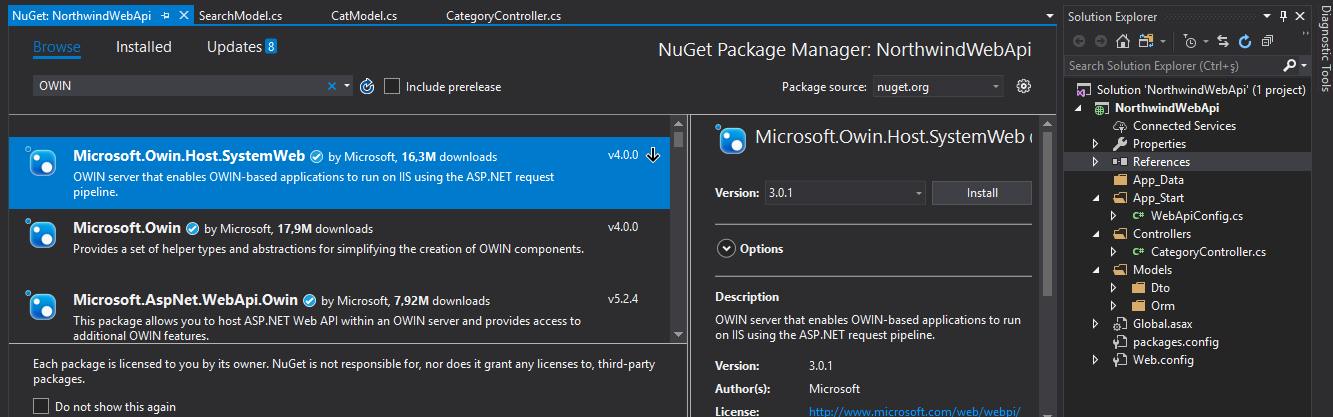Expand the References node in Solution Explorer
Image resolution: width=1333 pixels, height=417 pixels.
coord(1096,162)
